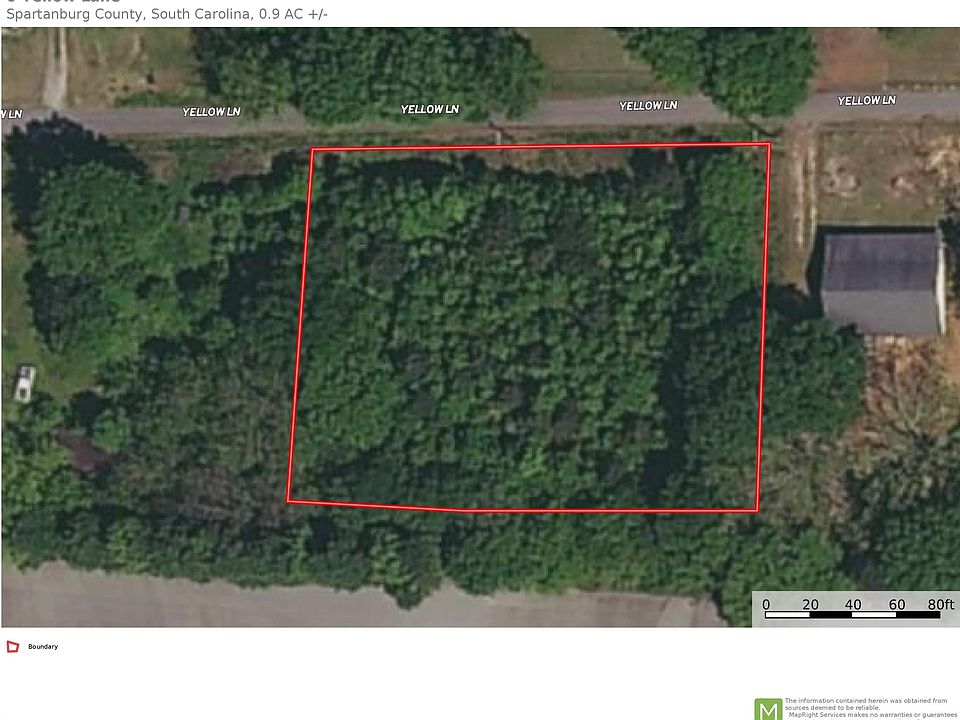Click the 0 mark on the scale bar

pyautogui.click(x=766, y=604)
